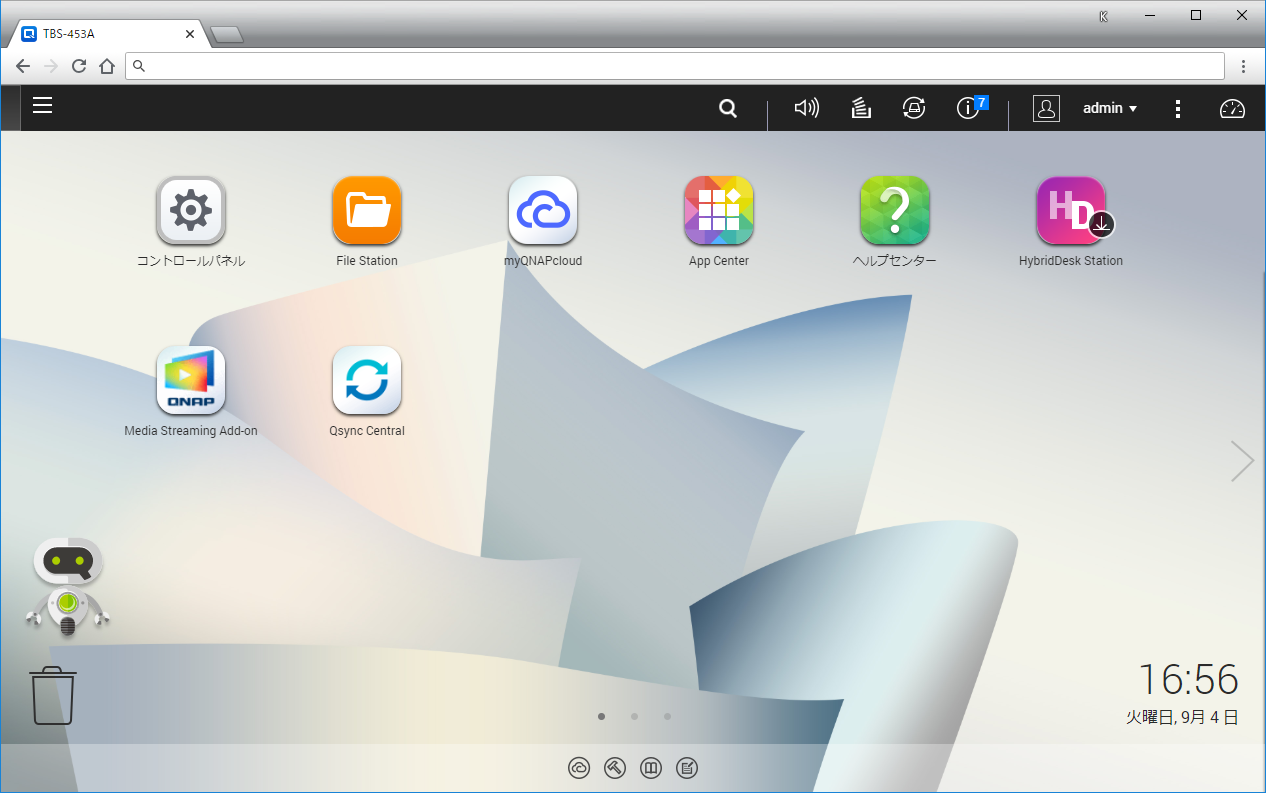Go to next desktop page arrow
Image resolution: width=1266 pixels, height=793 pixels.
1241,461
